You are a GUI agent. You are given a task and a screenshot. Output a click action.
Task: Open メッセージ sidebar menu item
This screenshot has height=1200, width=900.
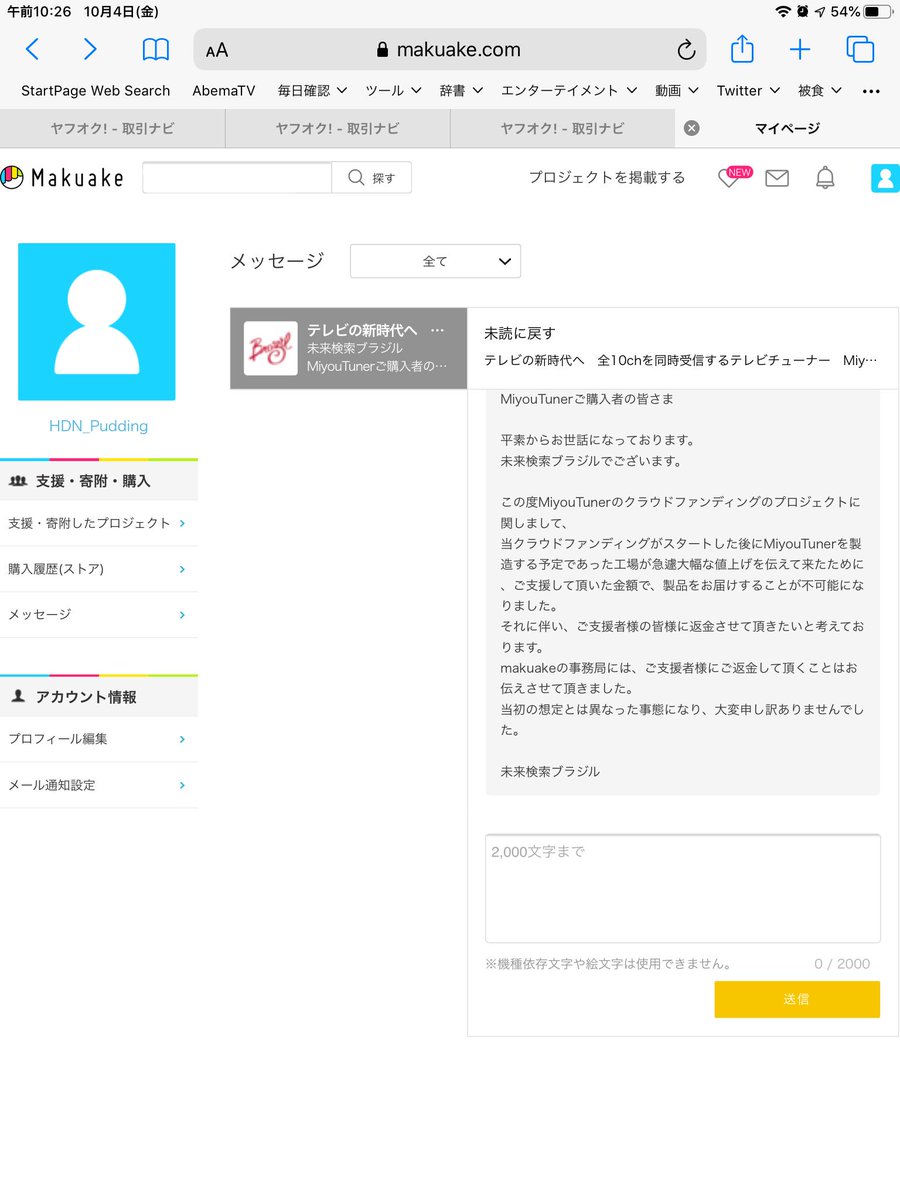click(98, 615)
